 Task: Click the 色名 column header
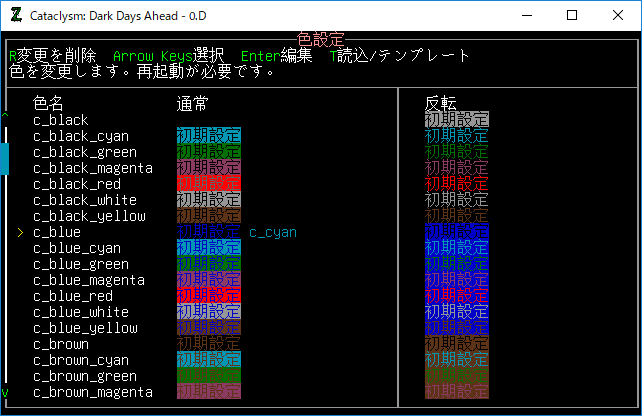(x=48, y=103)
